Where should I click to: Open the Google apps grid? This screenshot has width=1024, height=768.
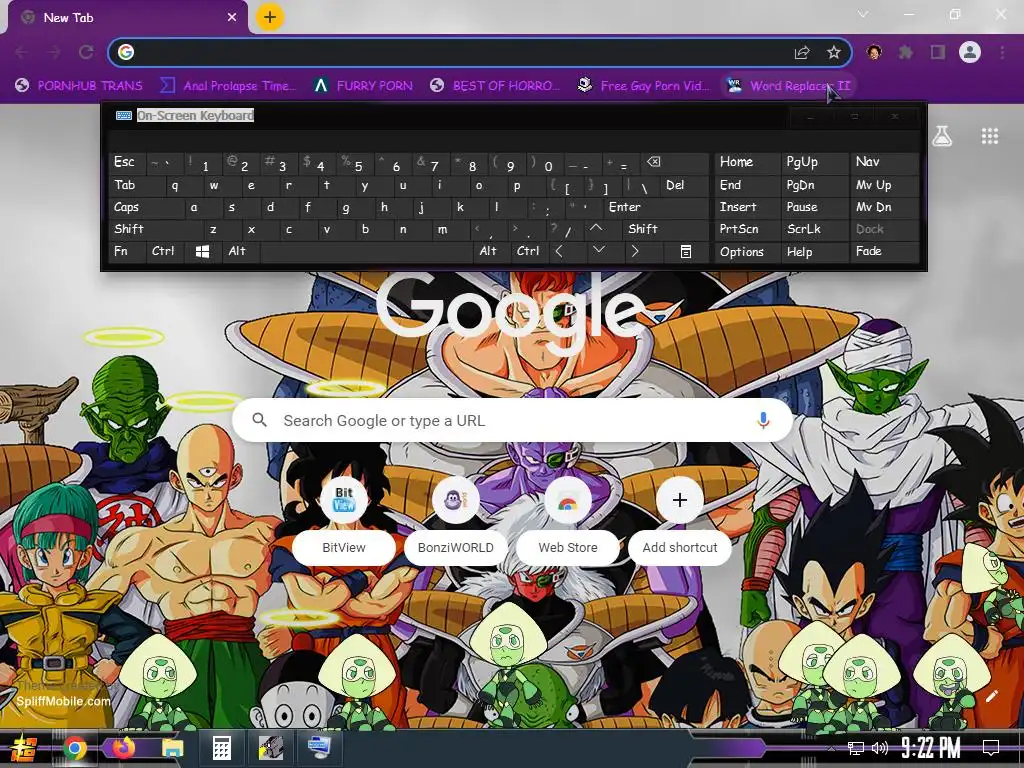[x=990, y=136]
